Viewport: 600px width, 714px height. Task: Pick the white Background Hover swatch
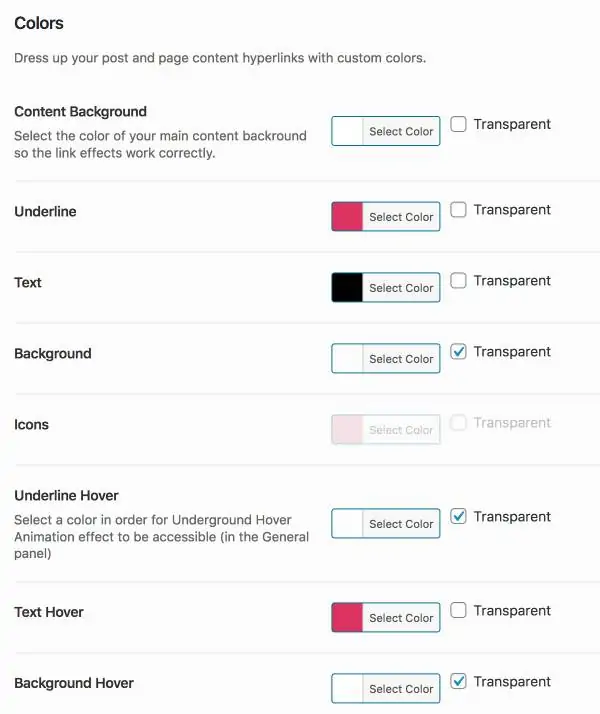click(347, 689)
